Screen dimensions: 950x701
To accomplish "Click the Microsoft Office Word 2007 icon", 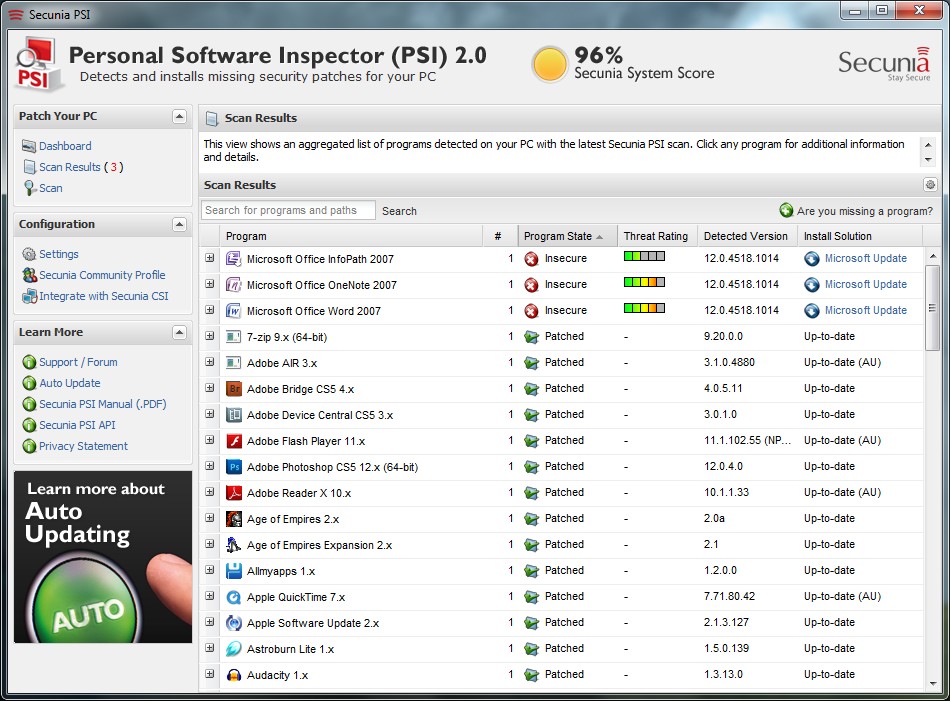I will 233,311.
